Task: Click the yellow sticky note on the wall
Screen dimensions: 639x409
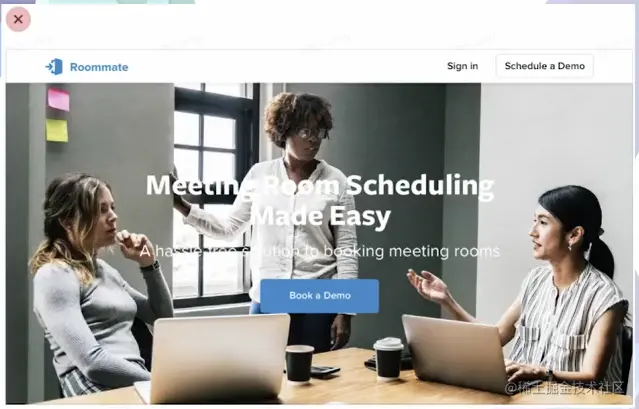Action: click(x=57, y=130)
